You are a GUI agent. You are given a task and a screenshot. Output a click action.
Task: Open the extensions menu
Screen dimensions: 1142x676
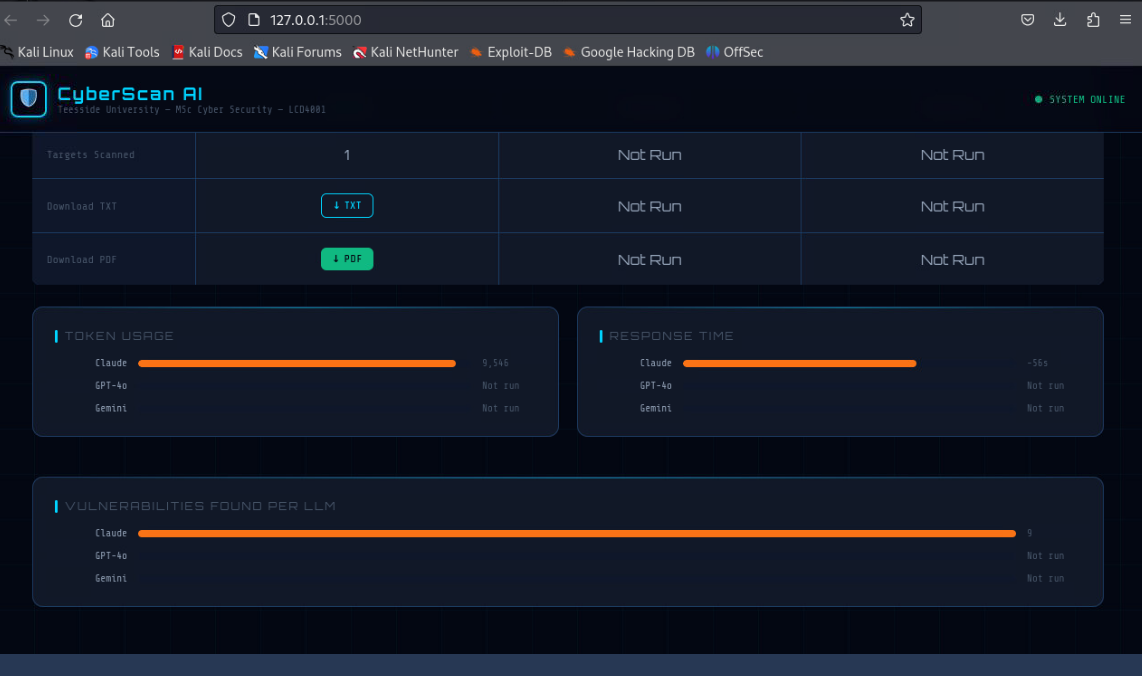coord(1092,20)
